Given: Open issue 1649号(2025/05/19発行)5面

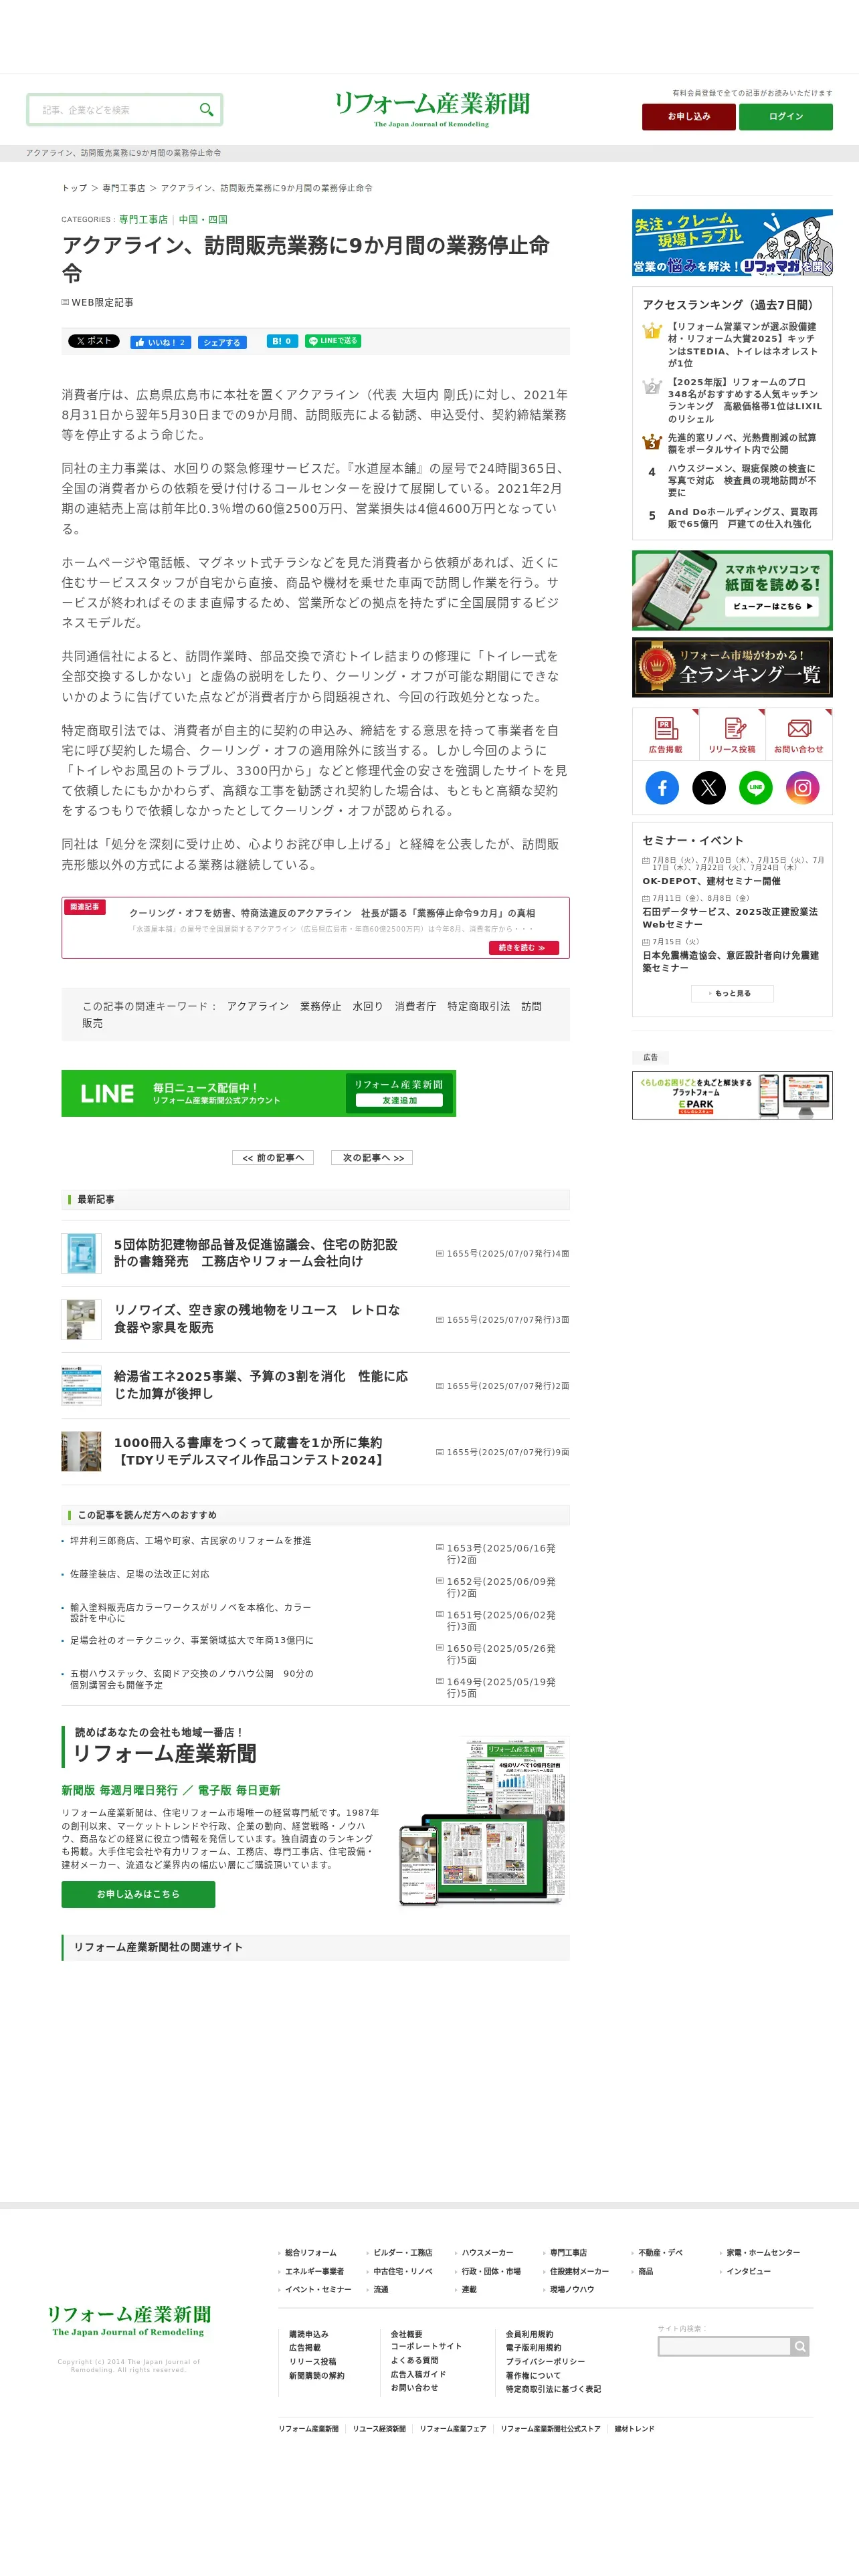Looking at the screenshot, I should coord(501,1687).
